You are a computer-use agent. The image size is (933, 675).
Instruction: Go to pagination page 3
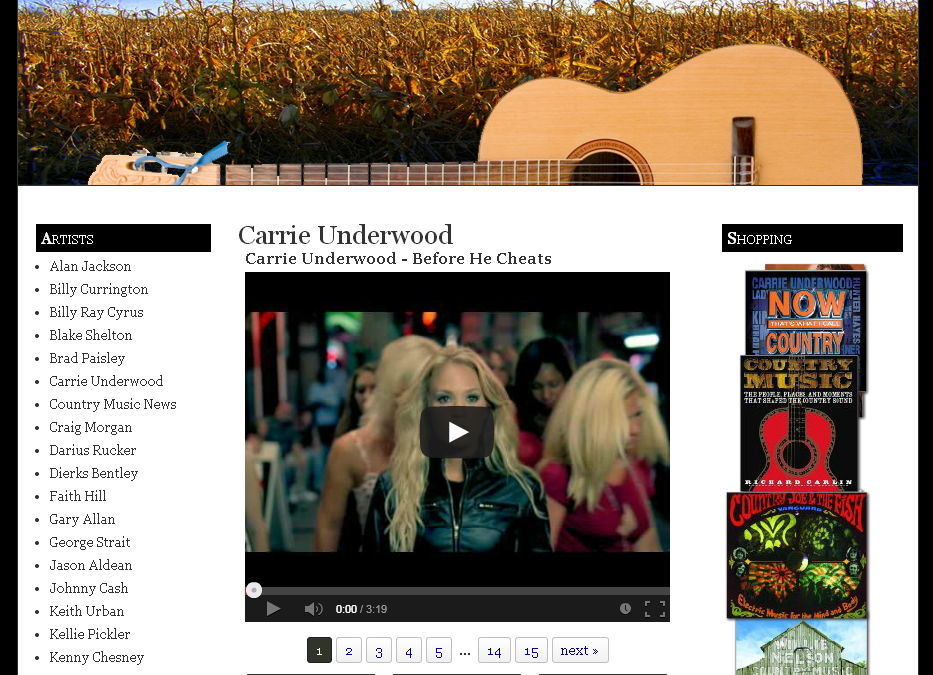378,650
